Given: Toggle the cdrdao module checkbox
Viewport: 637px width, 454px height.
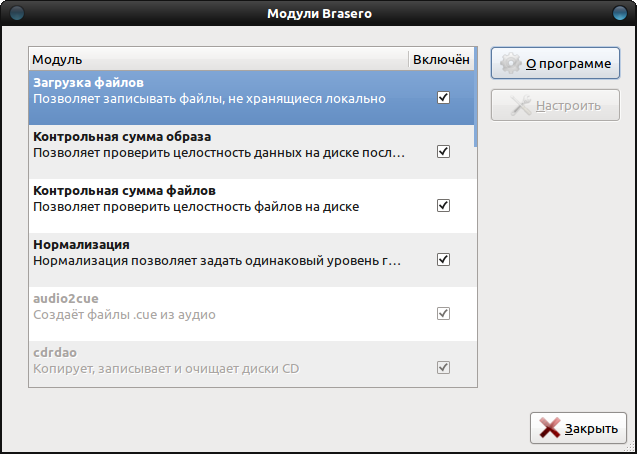Looking at the screenshot, I should click(443, 368).
